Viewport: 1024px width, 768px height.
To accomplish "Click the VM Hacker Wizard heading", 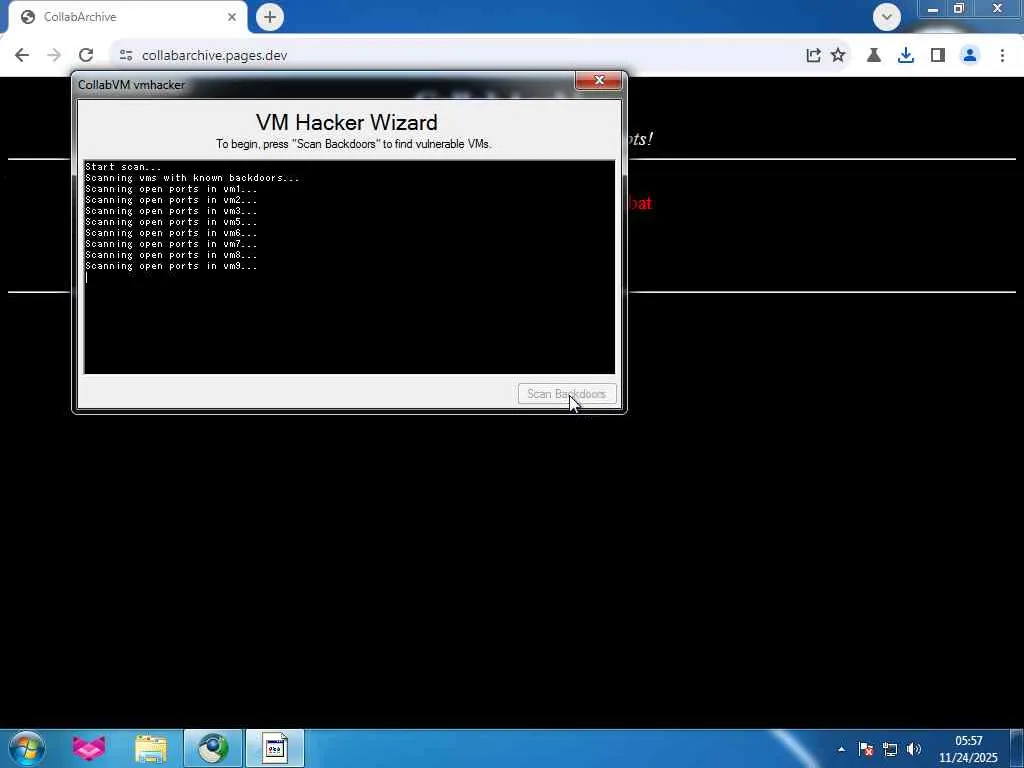I will pos(347,122).
